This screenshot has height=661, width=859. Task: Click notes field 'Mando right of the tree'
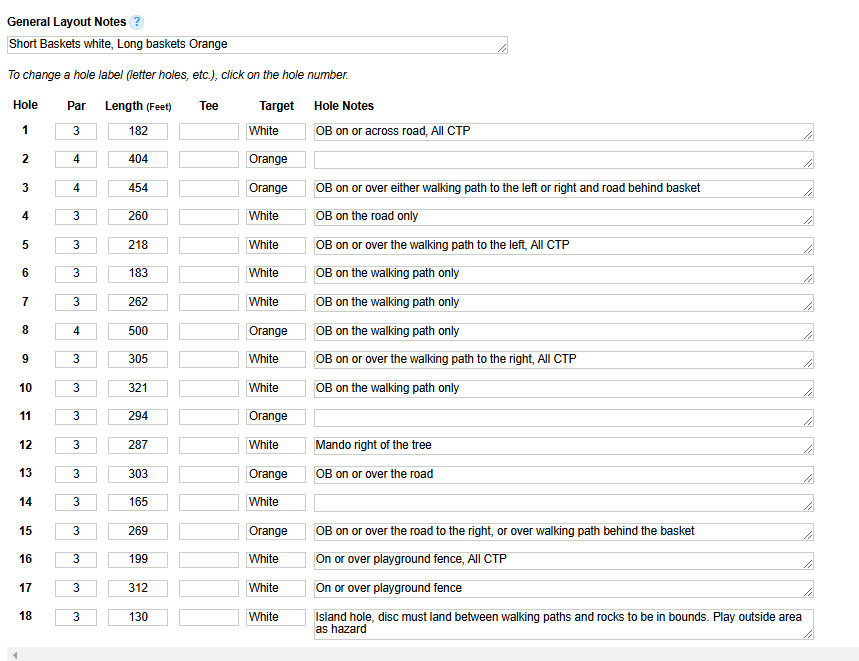(564, 446)
